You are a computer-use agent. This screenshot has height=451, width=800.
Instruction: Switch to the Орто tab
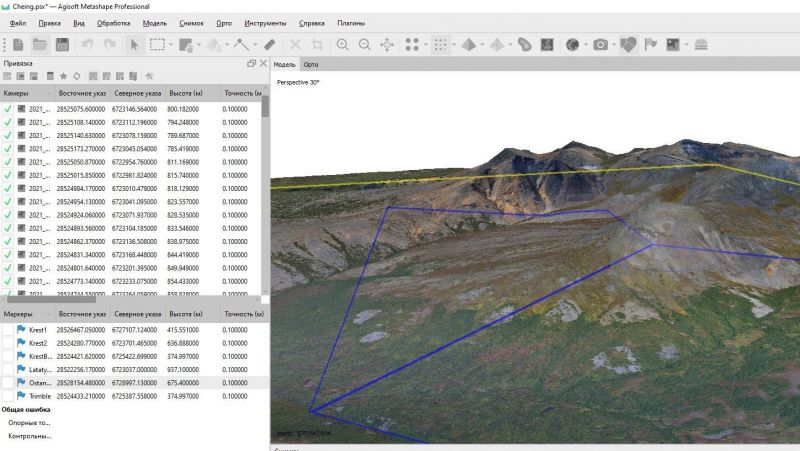311,64
